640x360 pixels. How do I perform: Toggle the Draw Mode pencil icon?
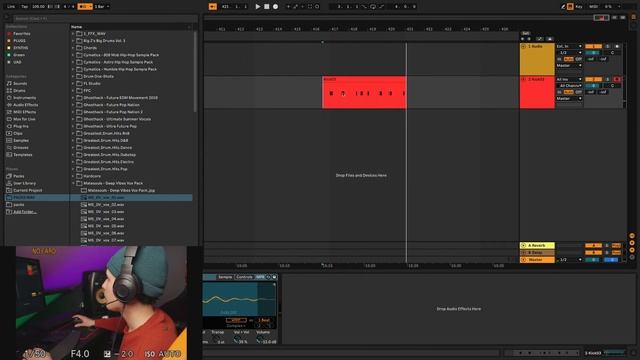(x=563, y=7)
